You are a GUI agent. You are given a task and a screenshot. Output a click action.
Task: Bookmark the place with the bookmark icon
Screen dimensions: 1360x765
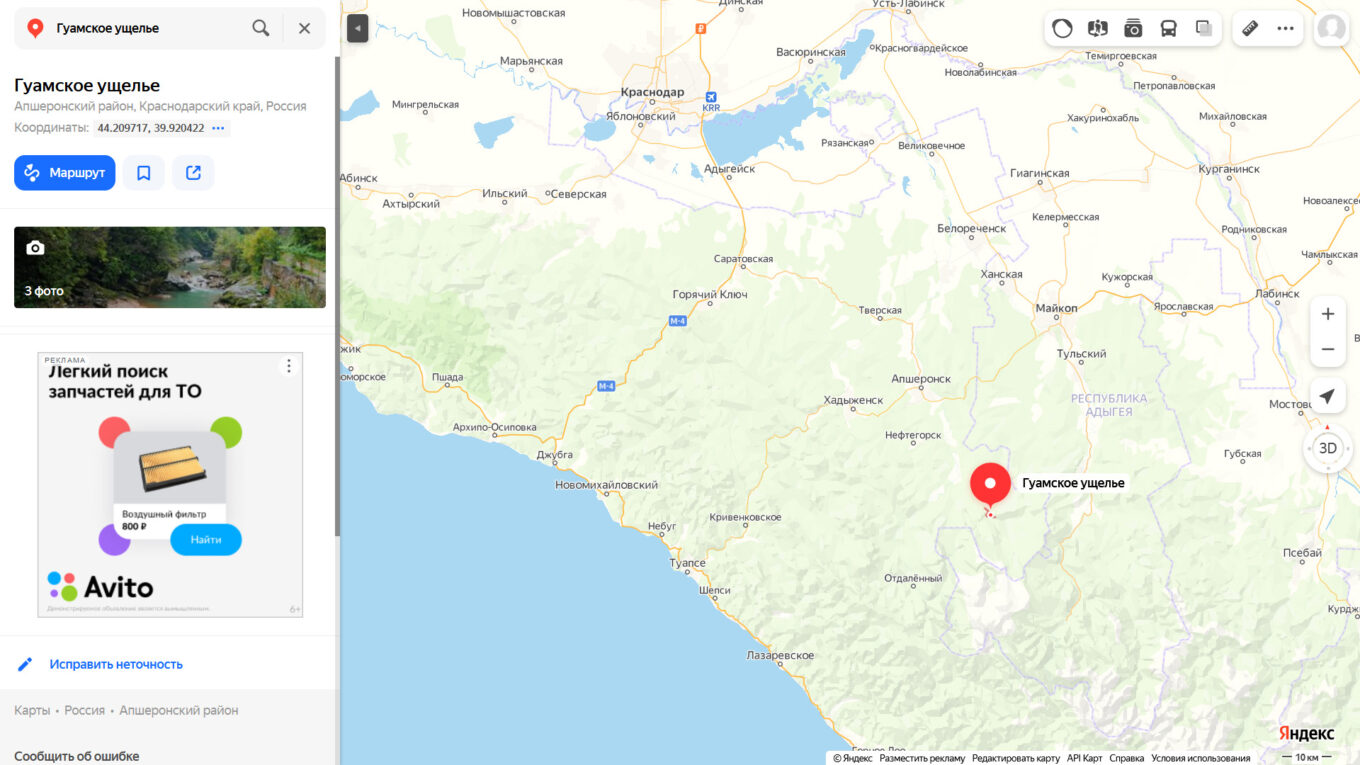pos(144,173)
